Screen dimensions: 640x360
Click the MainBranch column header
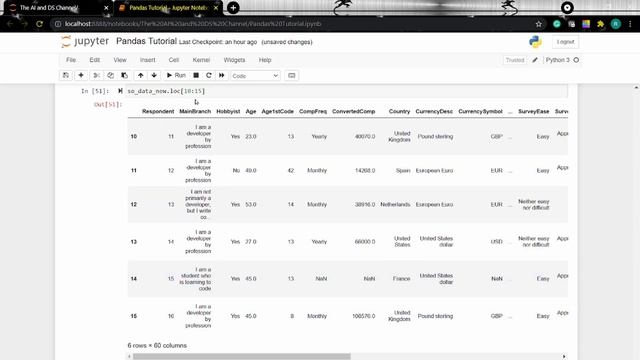tap(195, 111)
